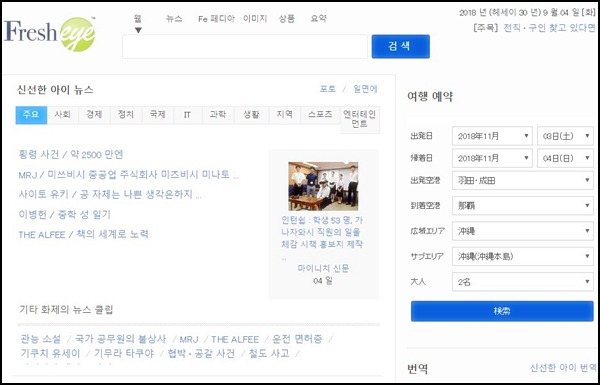Switch to the 국제 news tab
Viewport: 600px width, 385px height.
pyautogui.click(x=158, y=115)
